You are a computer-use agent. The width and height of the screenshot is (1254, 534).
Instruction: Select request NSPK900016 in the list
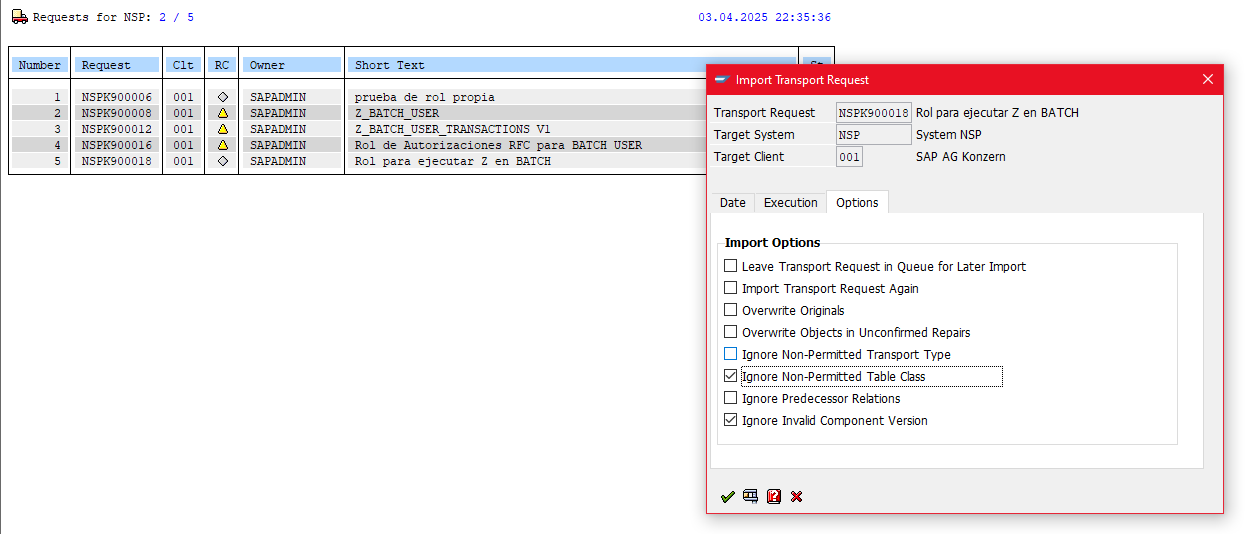point(117,145)
